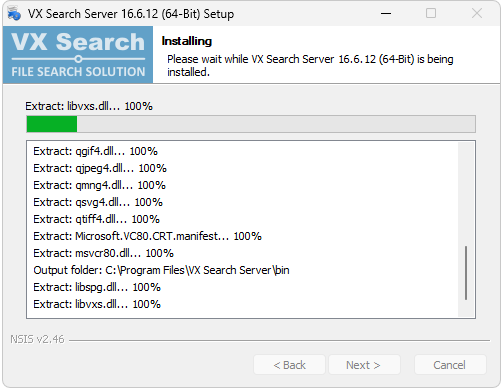Click the Next button

[364, 365]
